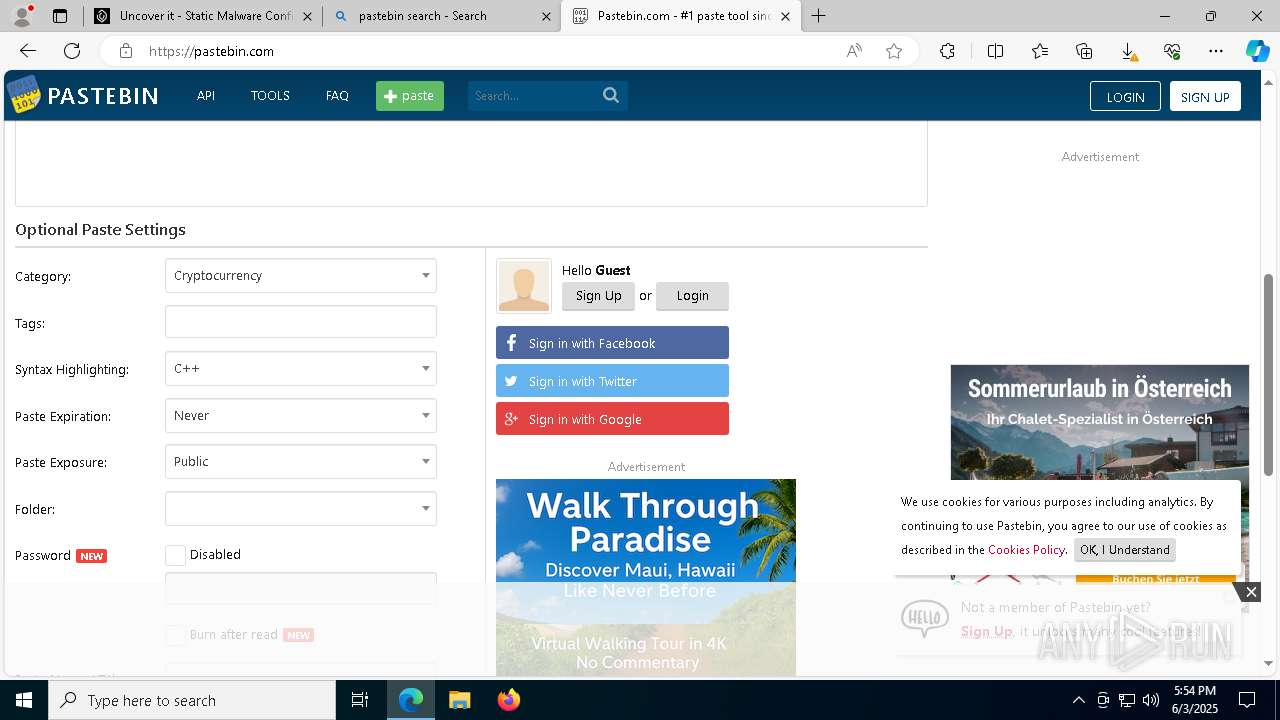
Task: Toggle the Burn after read checkbox
Action: pos(175,635)
